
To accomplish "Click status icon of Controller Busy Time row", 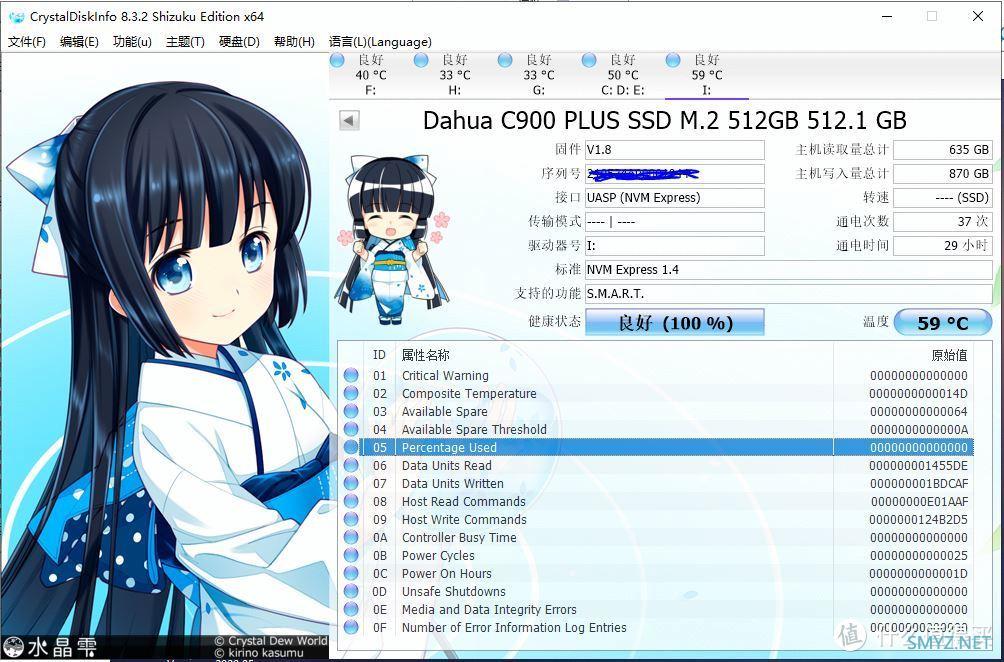I will [351, 537].
